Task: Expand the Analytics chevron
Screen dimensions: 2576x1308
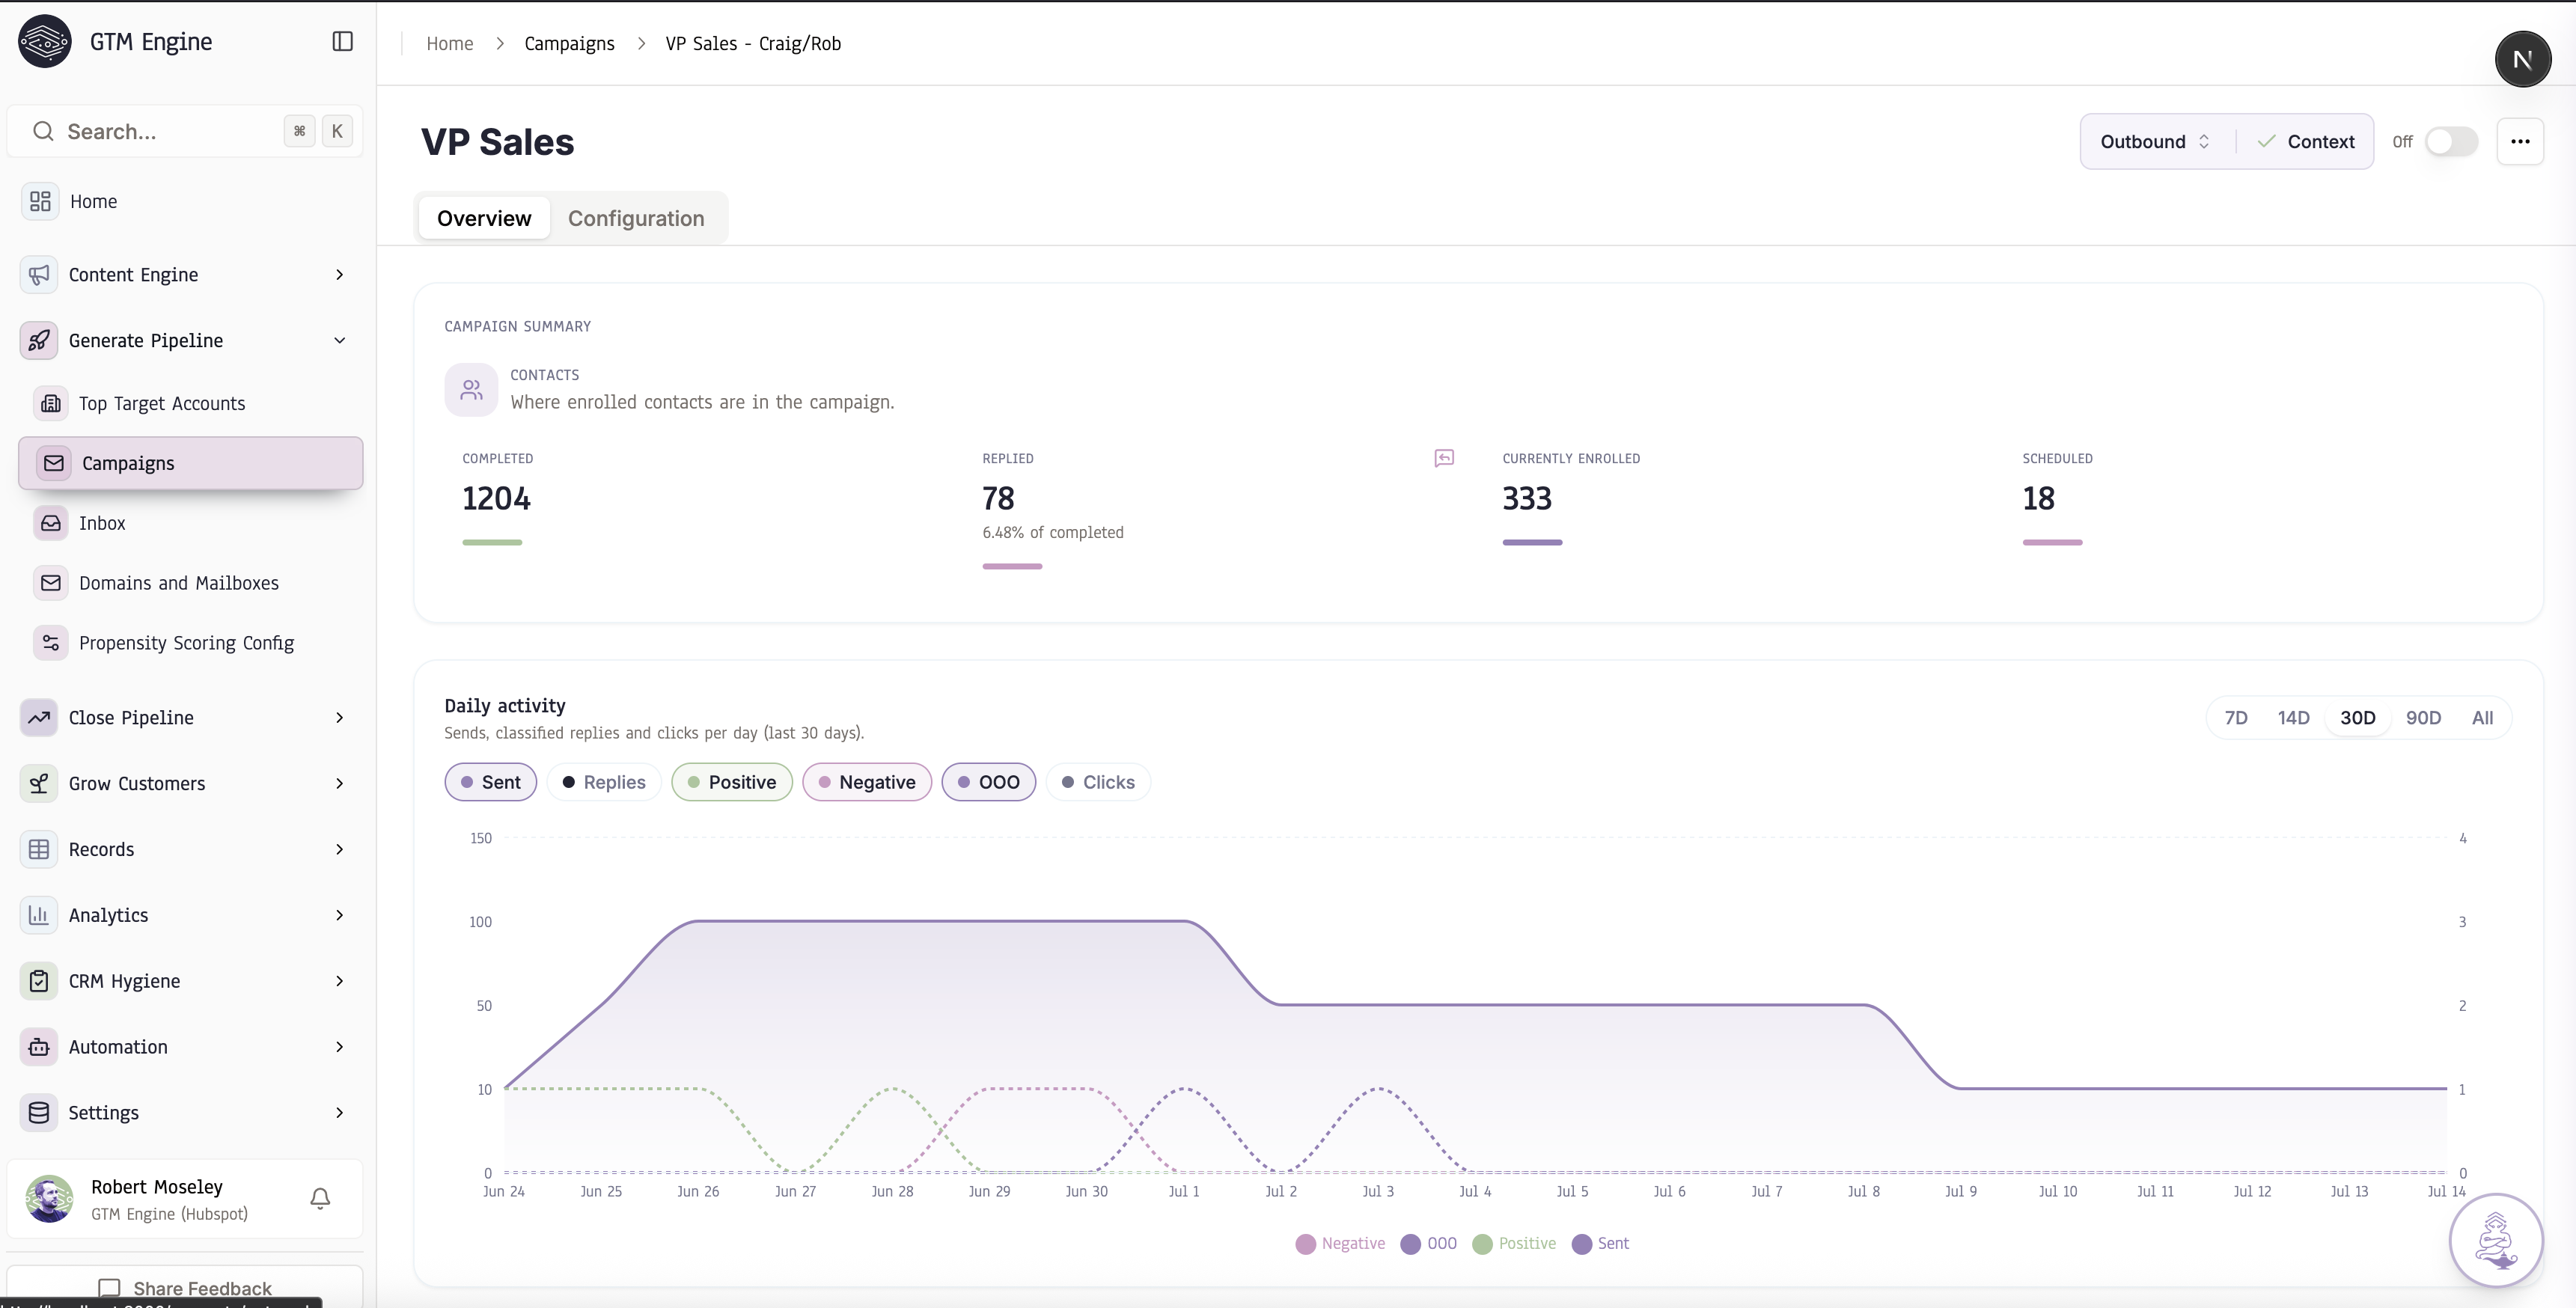Action: point(340,915)
